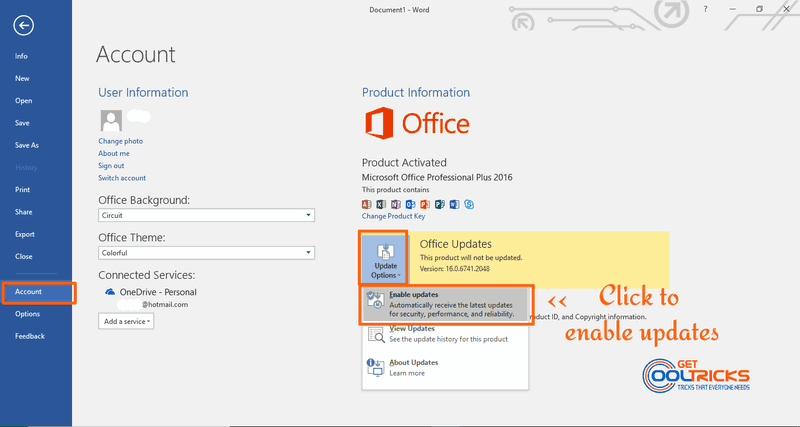Click Microsoft Office Professional Plus 2016 text
The image size is (800, 427).
(x=437, y=178)
